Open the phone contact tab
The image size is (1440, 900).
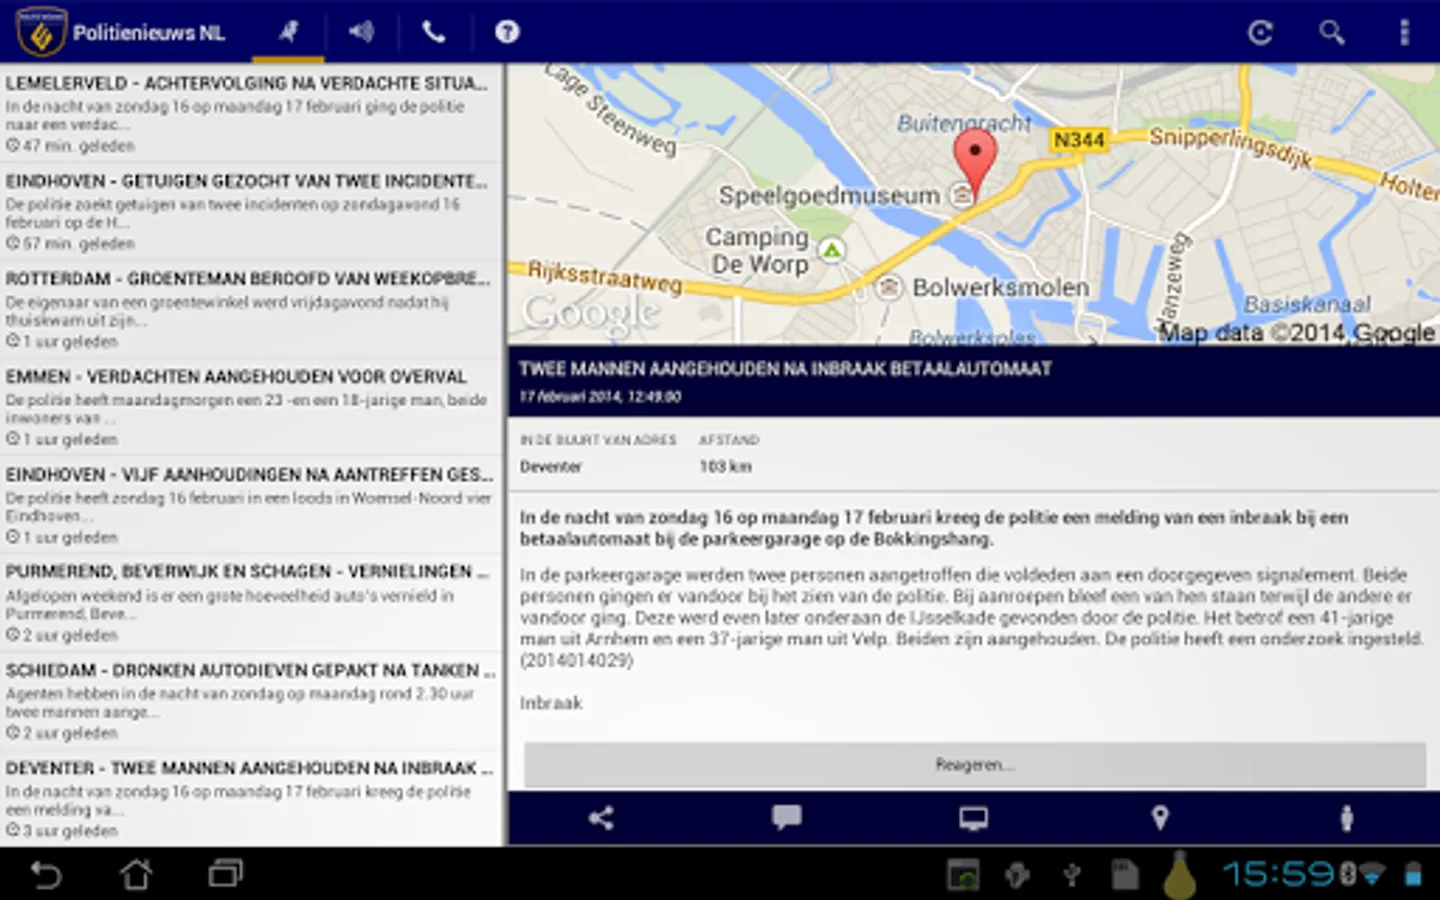tap(433, 32)
